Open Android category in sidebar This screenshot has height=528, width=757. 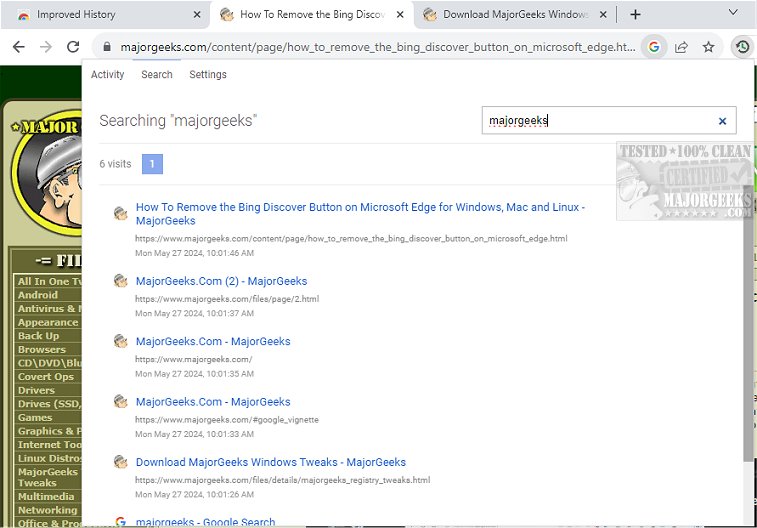pyautogui.click(x=38, y=294)
